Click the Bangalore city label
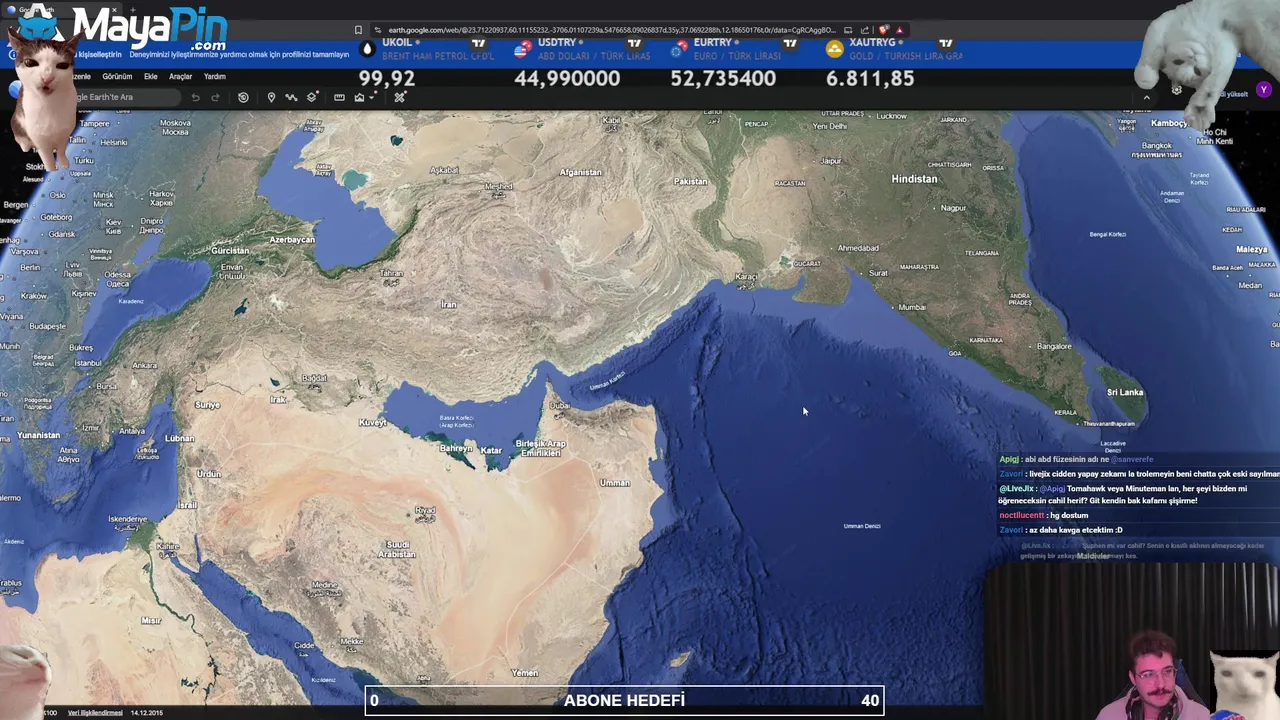Screen dimensions: 1280x720 click(1054, 346)
